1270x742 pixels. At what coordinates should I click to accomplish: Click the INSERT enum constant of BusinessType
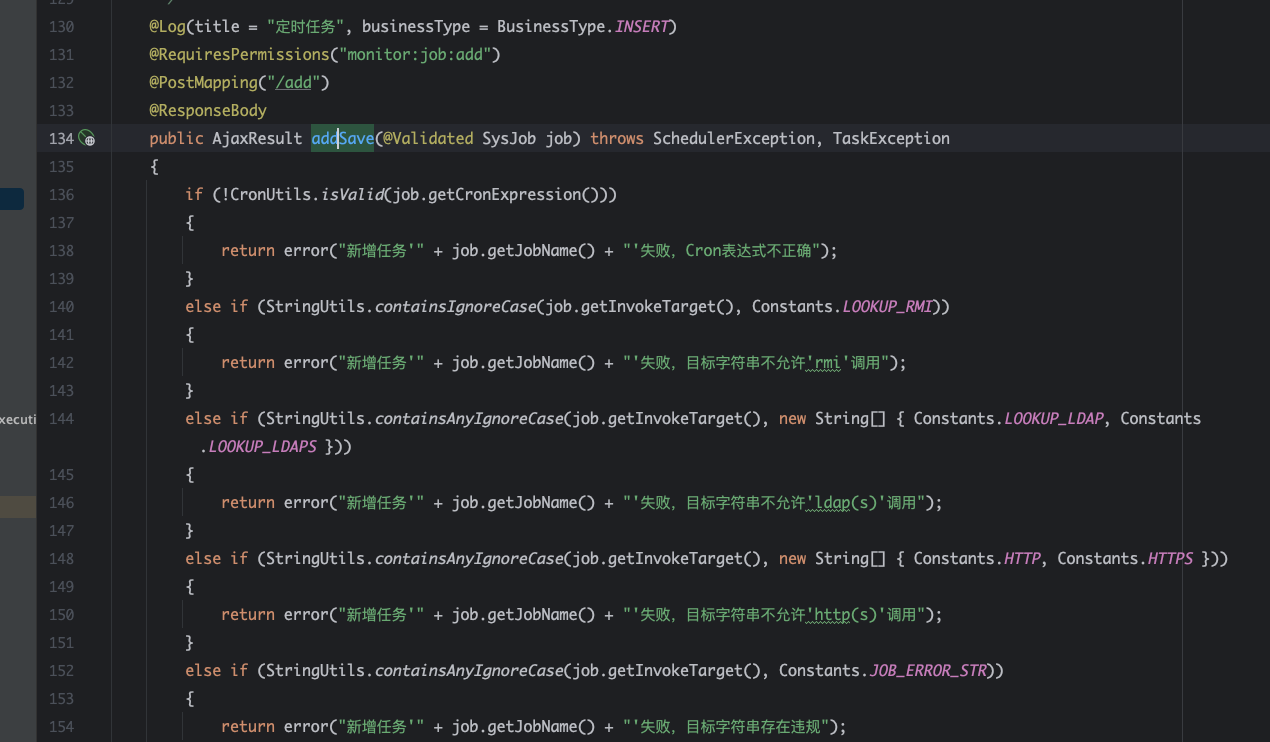[x=641, y=26]
